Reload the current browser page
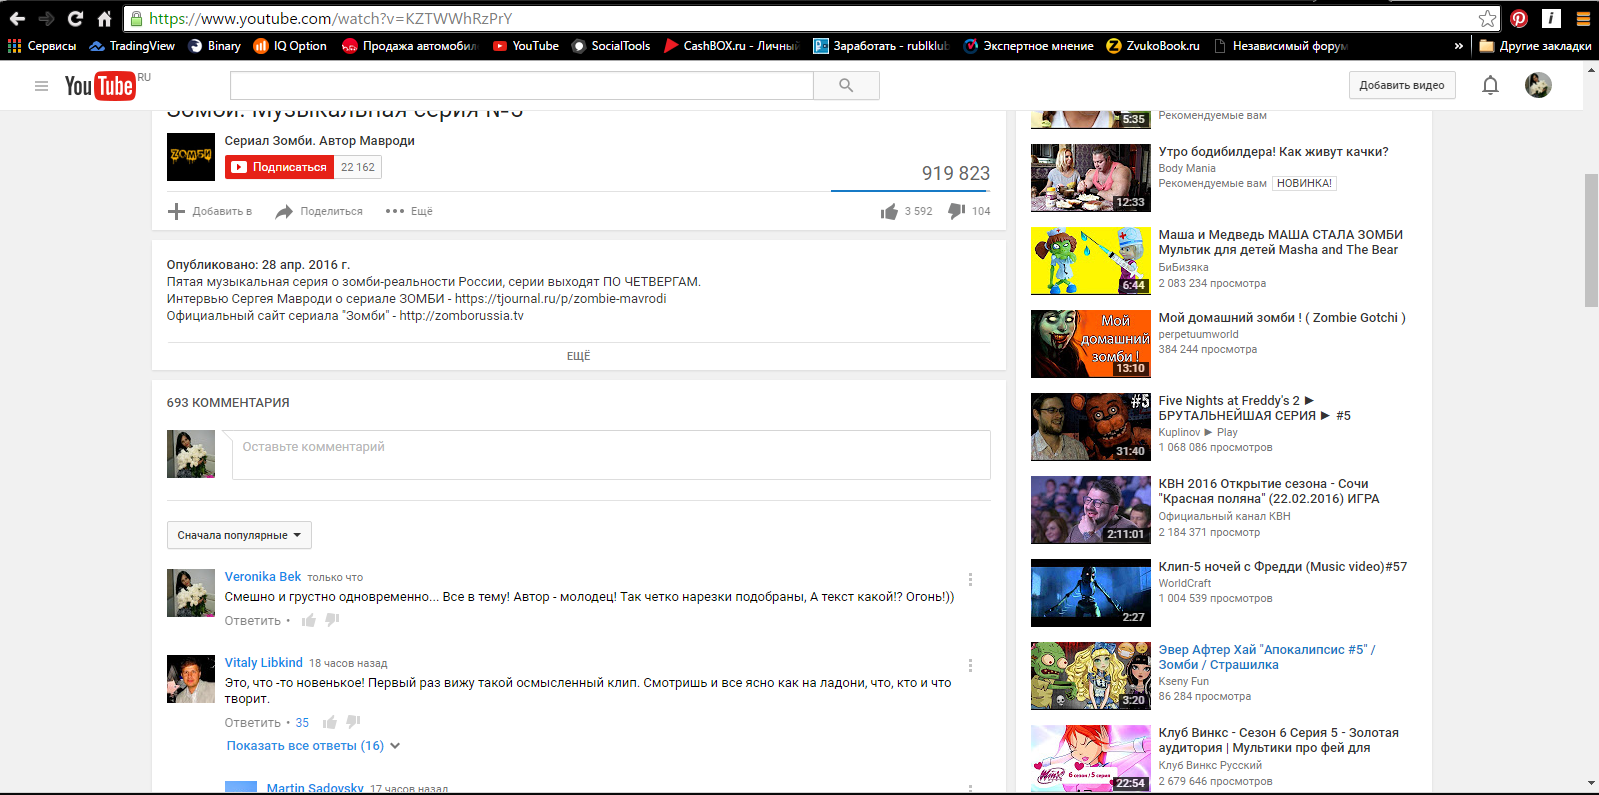This screenshot has width=1599, height=795. [75, 18]
